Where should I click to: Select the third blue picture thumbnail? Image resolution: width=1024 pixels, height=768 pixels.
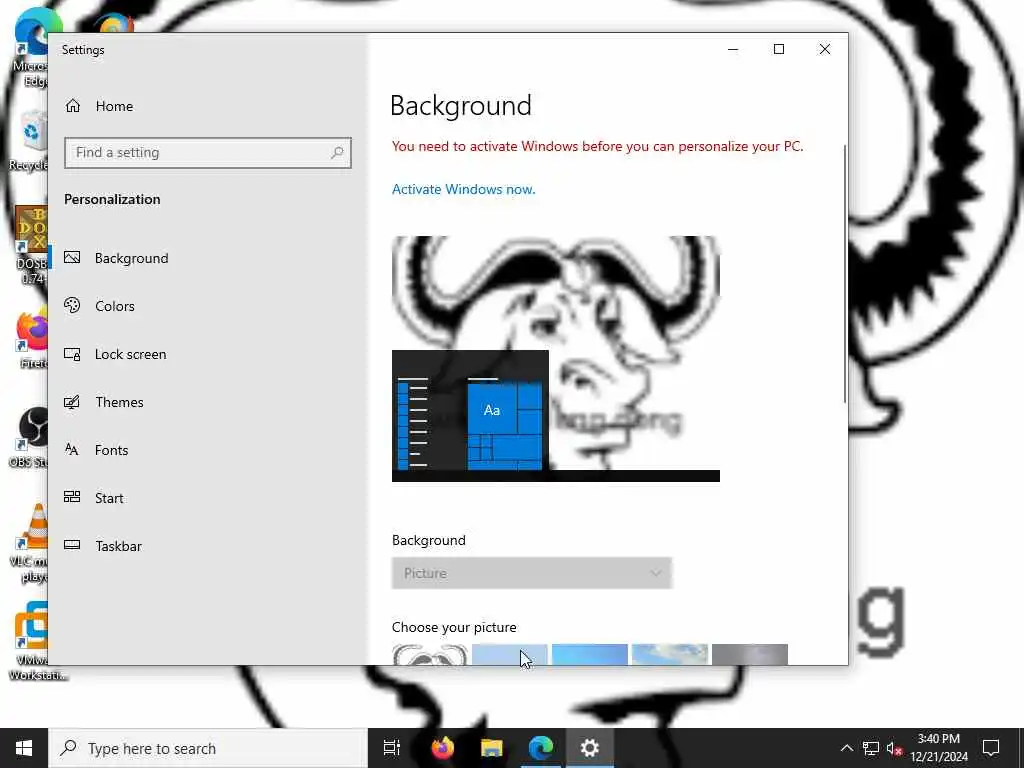pyautogui.click(x=590, y=654)
